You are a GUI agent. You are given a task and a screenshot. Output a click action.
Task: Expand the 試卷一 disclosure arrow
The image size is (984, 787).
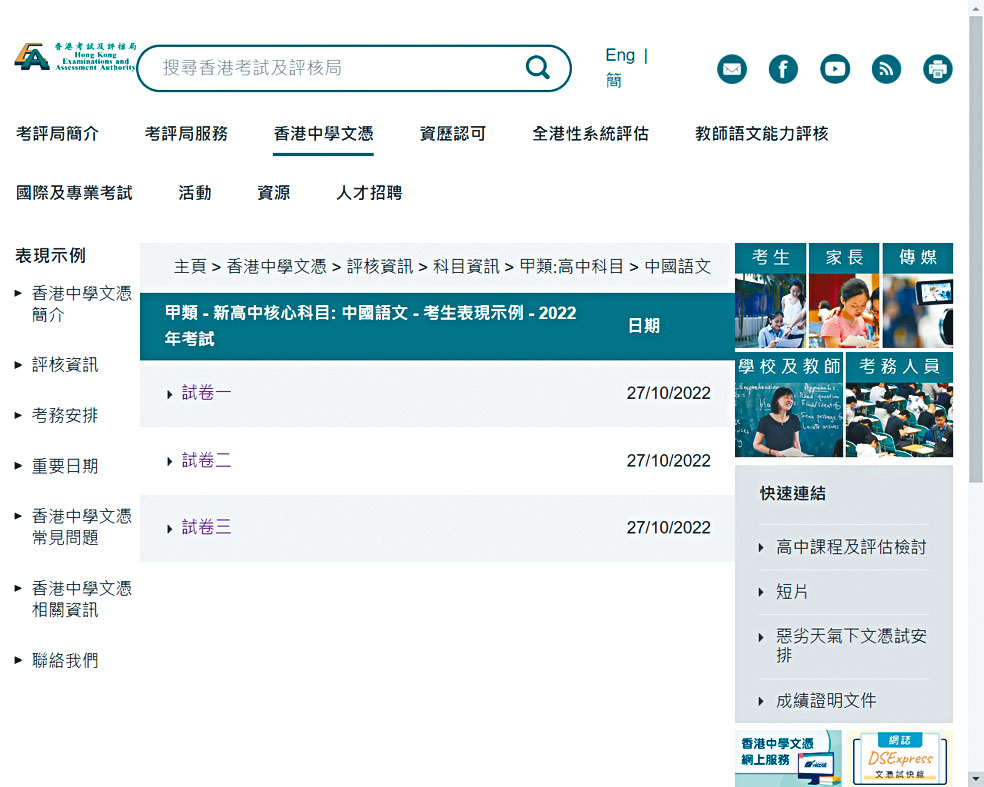click(170, 394)
